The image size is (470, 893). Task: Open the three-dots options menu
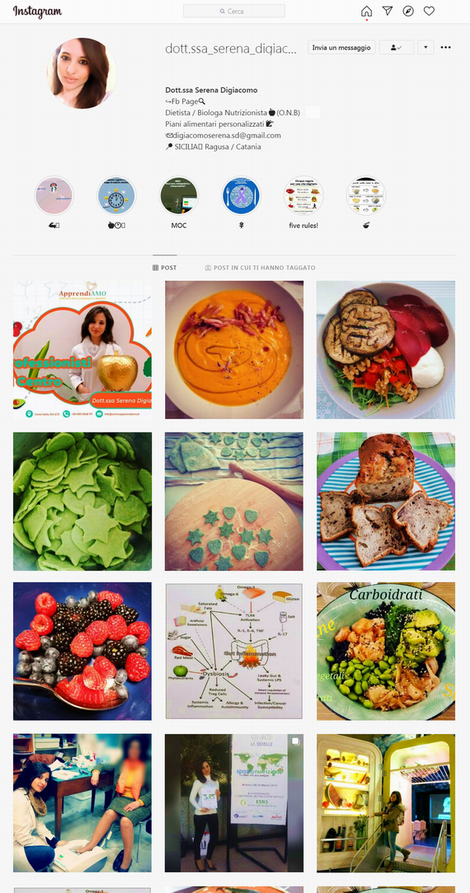click(446, 47)
